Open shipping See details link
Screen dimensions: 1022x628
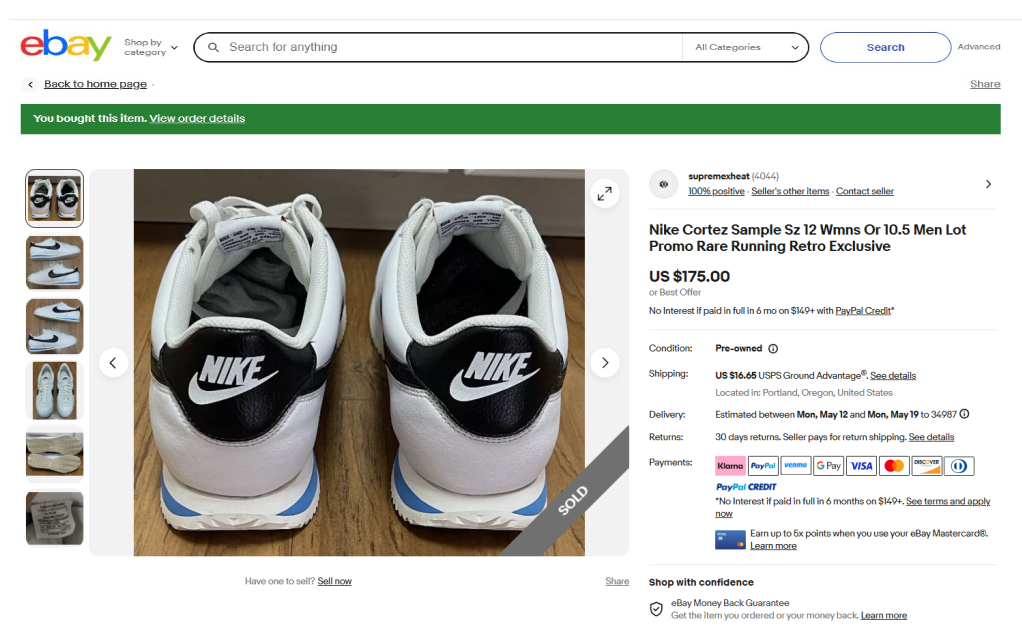(x=893, y=376)
